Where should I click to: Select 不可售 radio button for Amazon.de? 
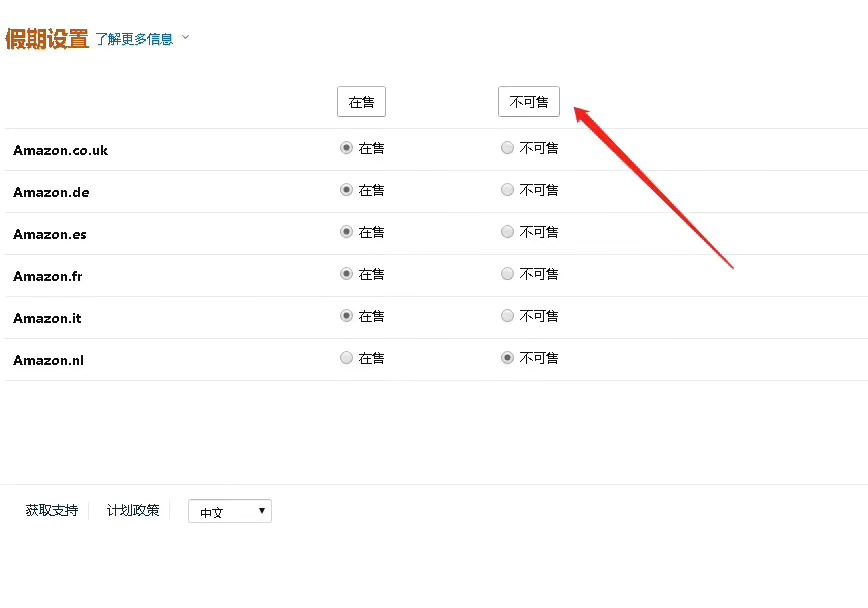507,189
